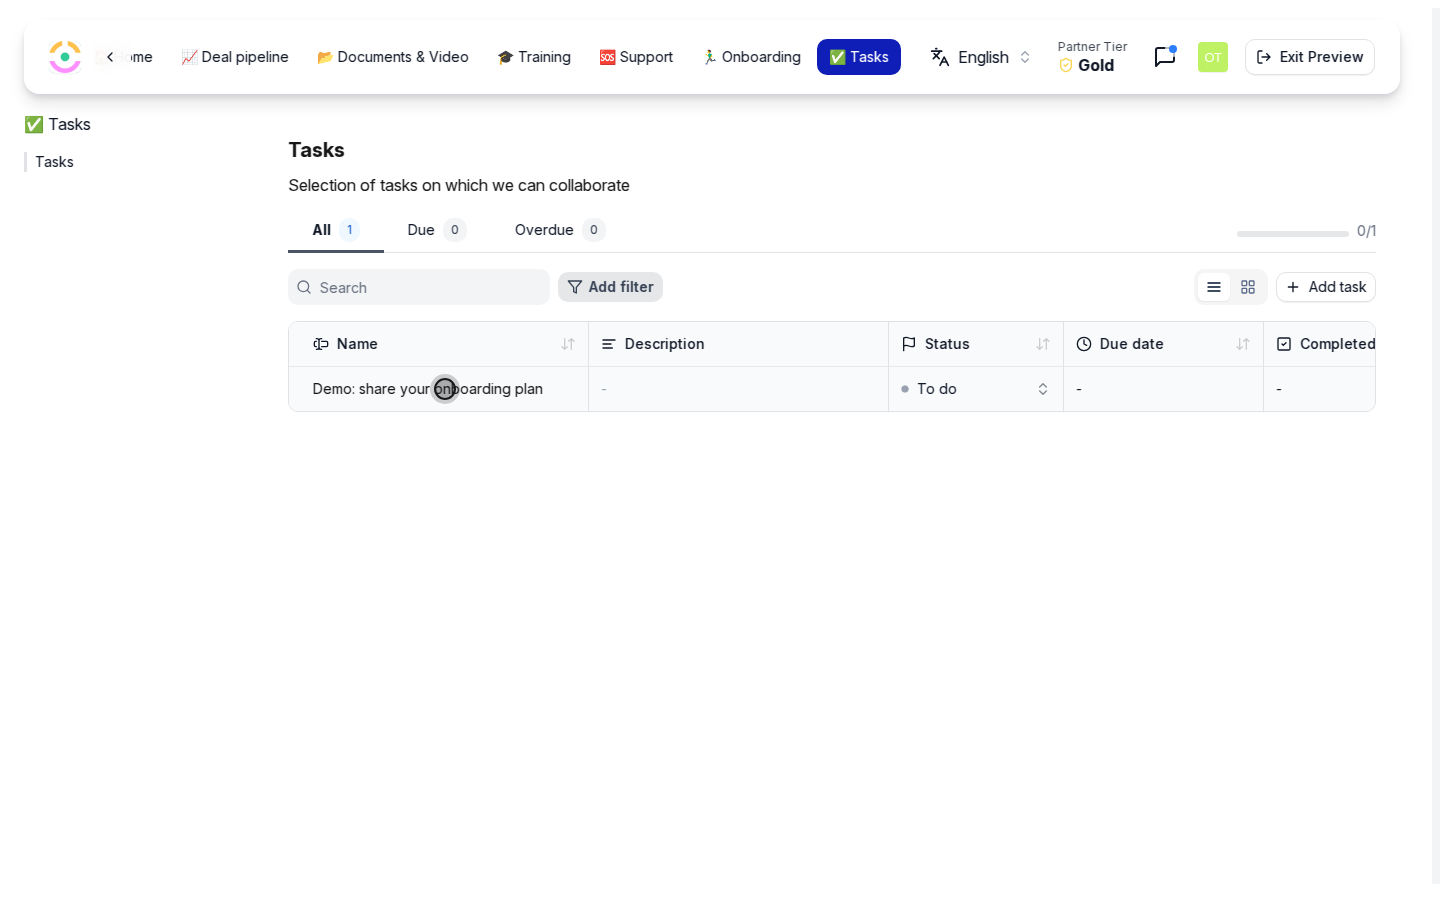Click the magnifier icon in search box

[x=304, y=287]
